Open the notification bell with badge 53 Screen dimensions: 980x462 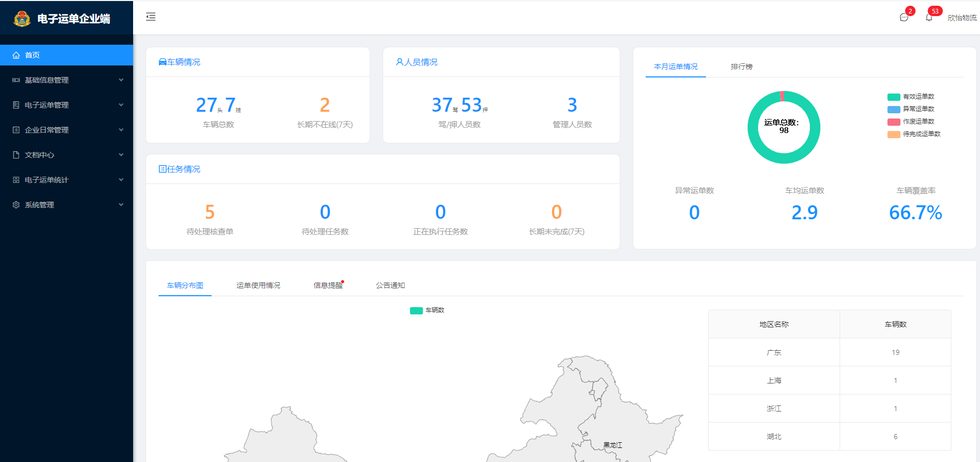click(929, 18)
